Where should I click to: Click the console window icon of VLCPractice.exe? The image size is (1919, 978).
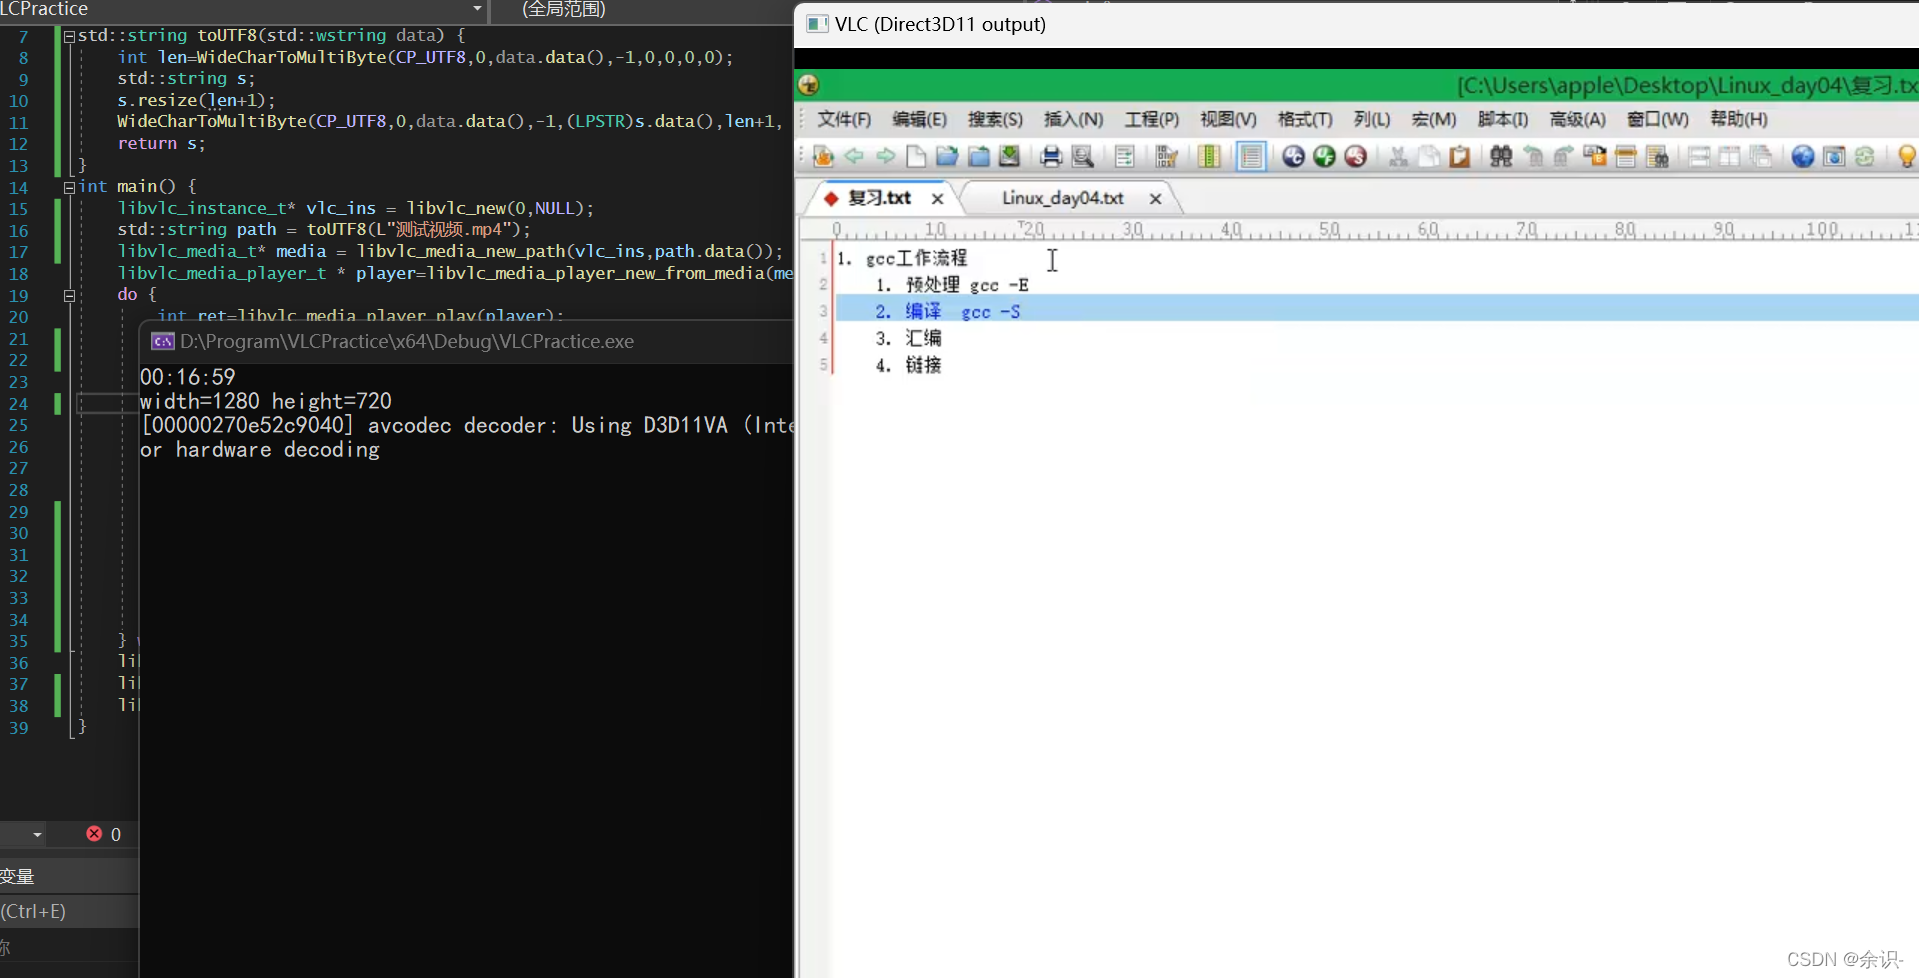pyautogui.click(x=162, y=342)
